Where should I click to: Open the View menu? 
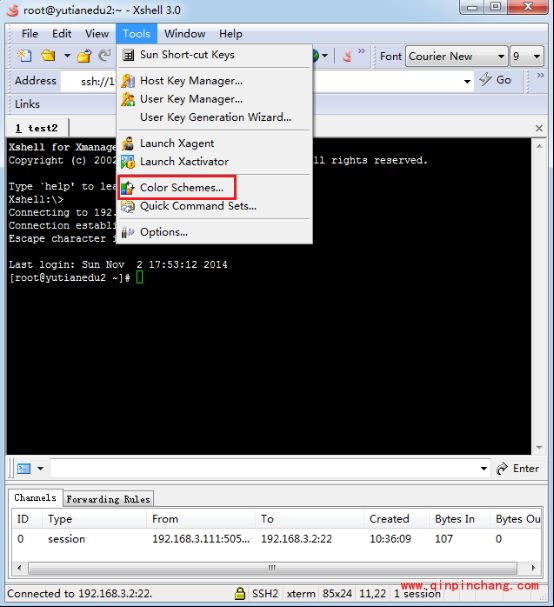pos(97,34)
